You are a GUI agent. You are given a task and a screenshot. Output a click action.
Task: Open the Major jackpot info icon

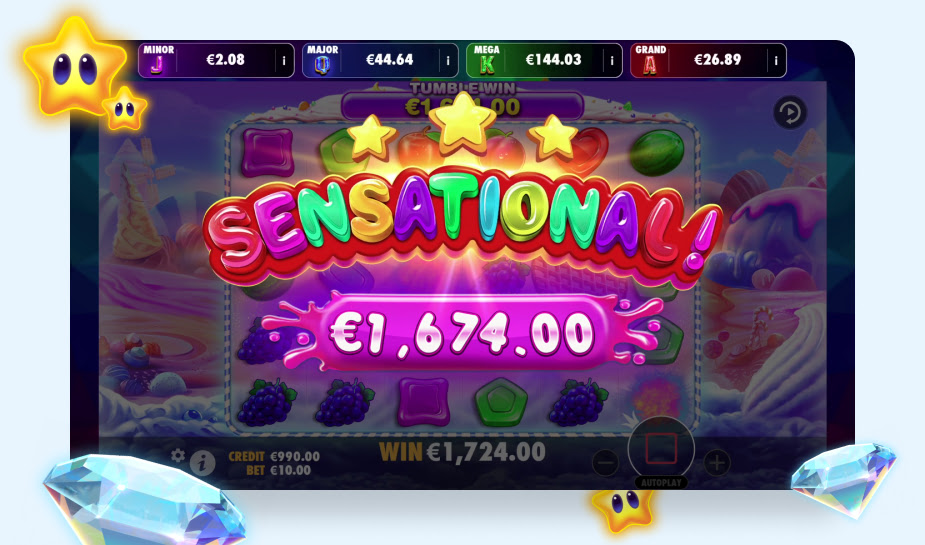[448, 61]
